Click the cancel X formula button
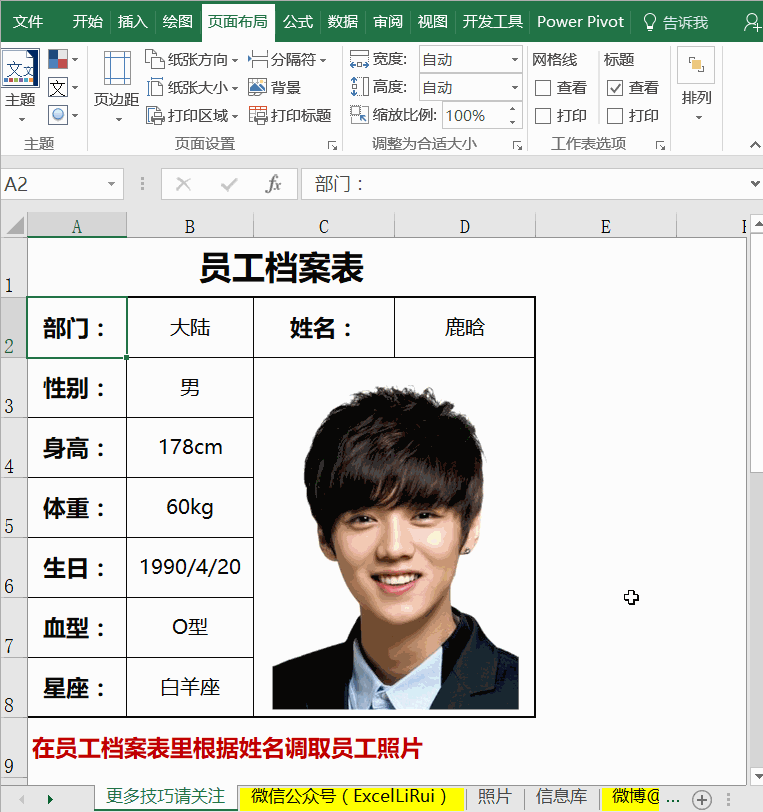This screenshot has width=763, height=812. coord(183,184)
